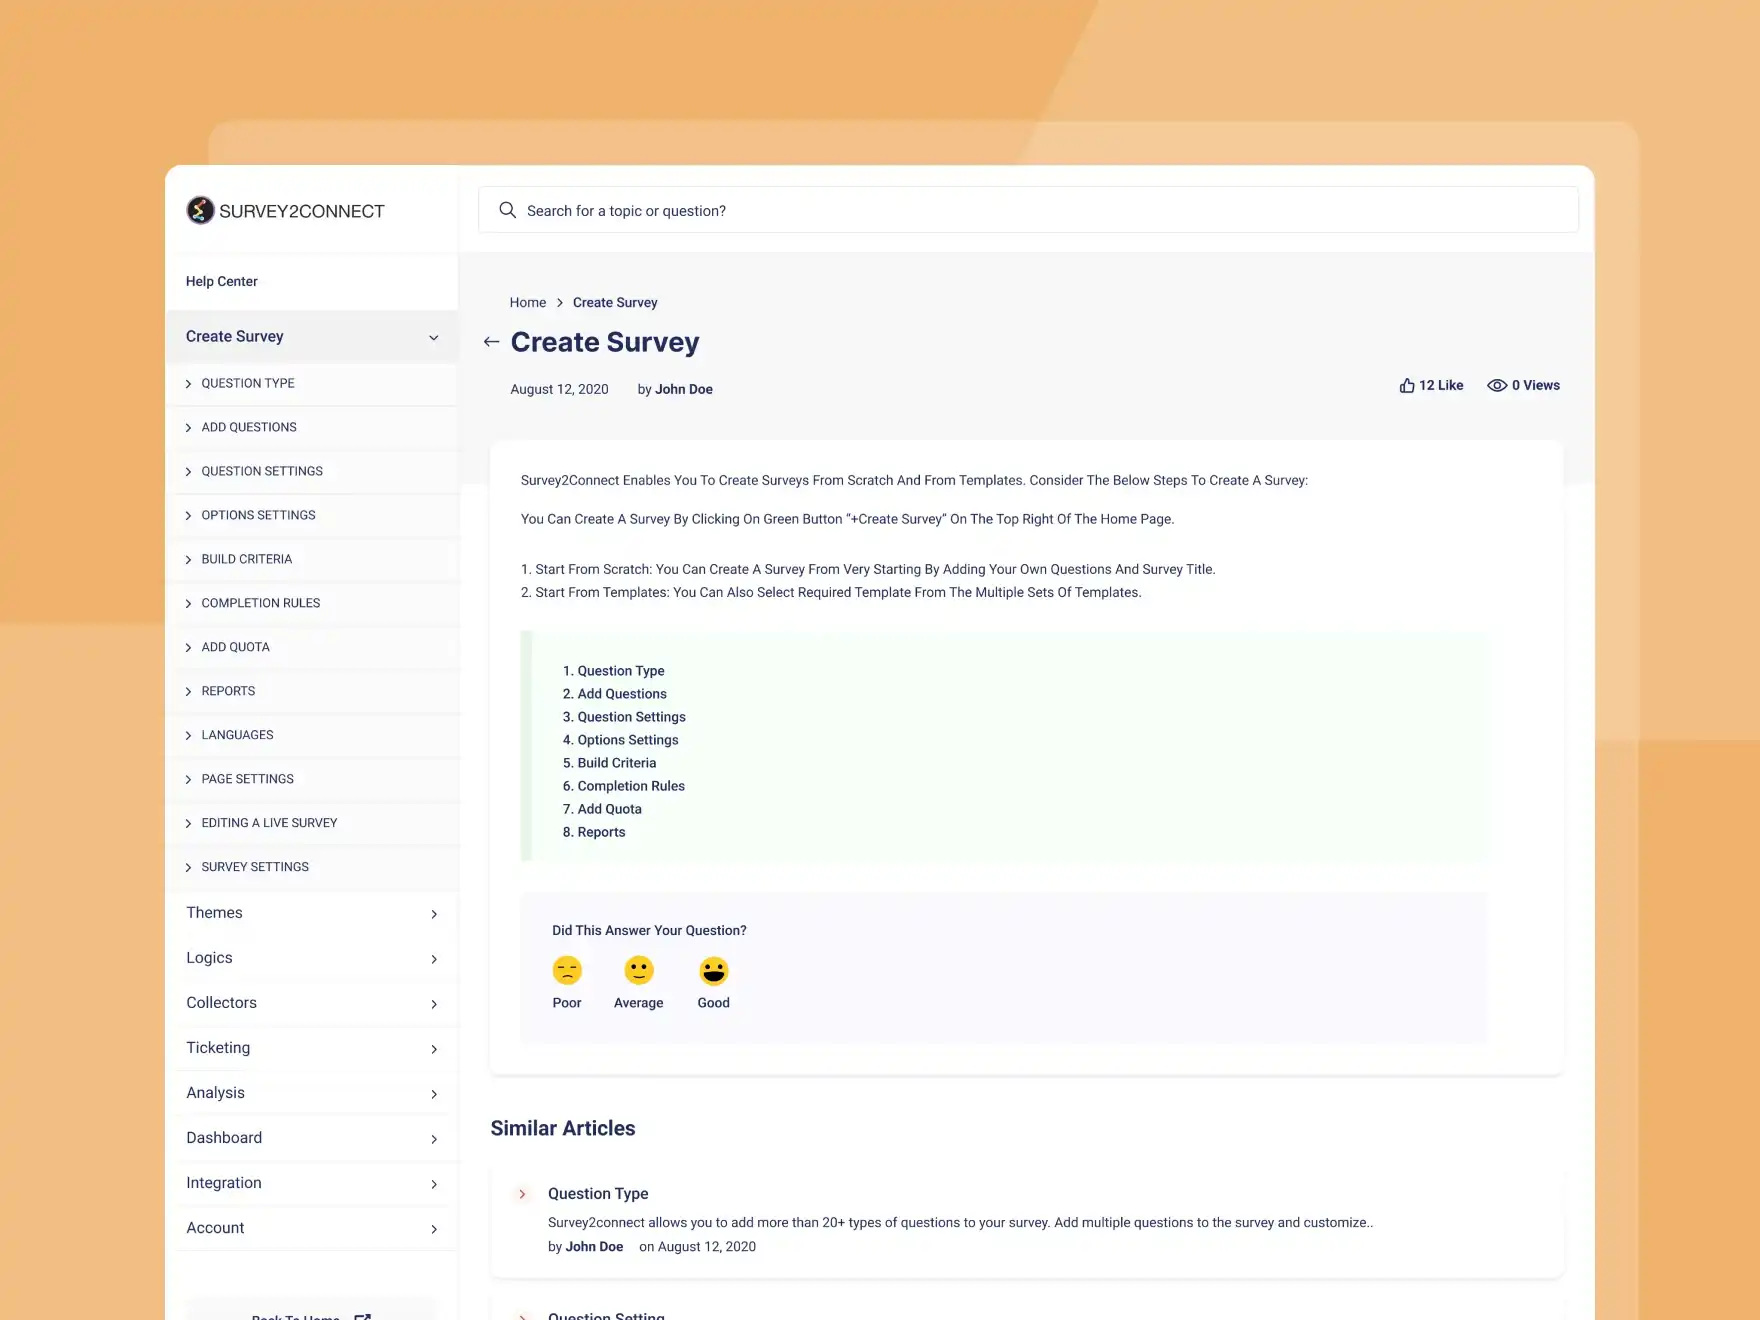Click John Doe in the similar article byline
The width and height of the screenshot is (1760, 1320).
click(x=594, y=1247)
